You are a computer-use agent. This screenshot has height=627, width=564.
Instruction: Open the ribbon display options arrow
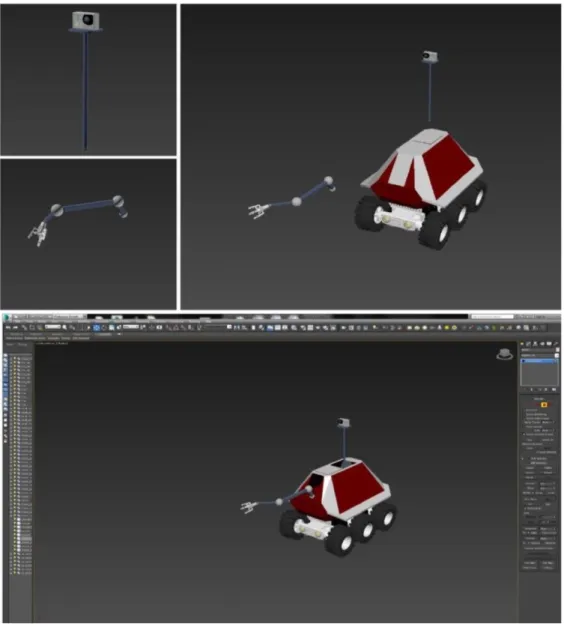click(x=119, y=334)
